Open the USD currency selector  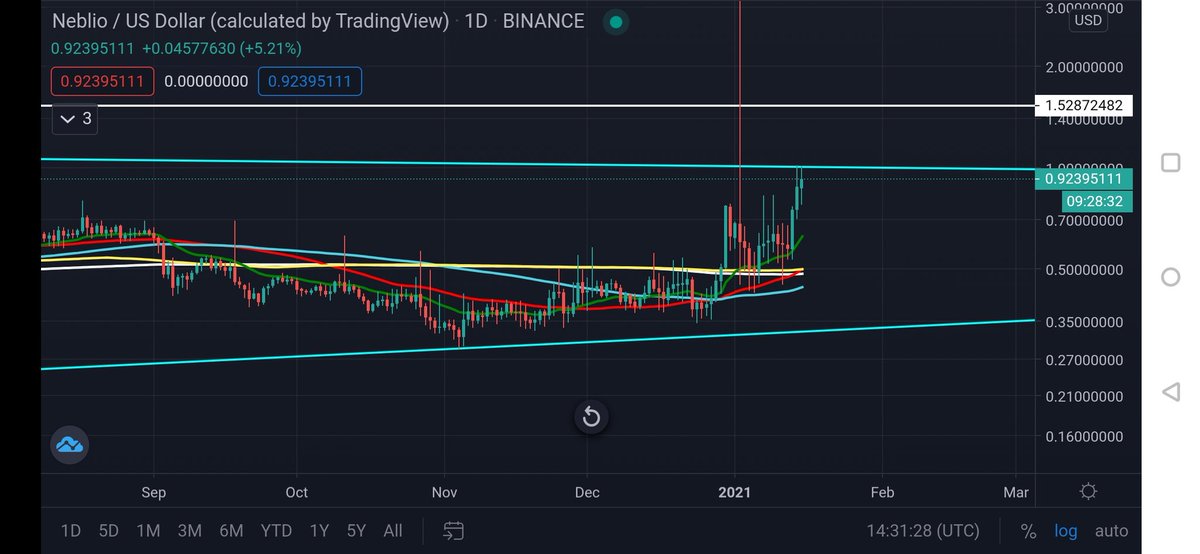coord(1088,20)
